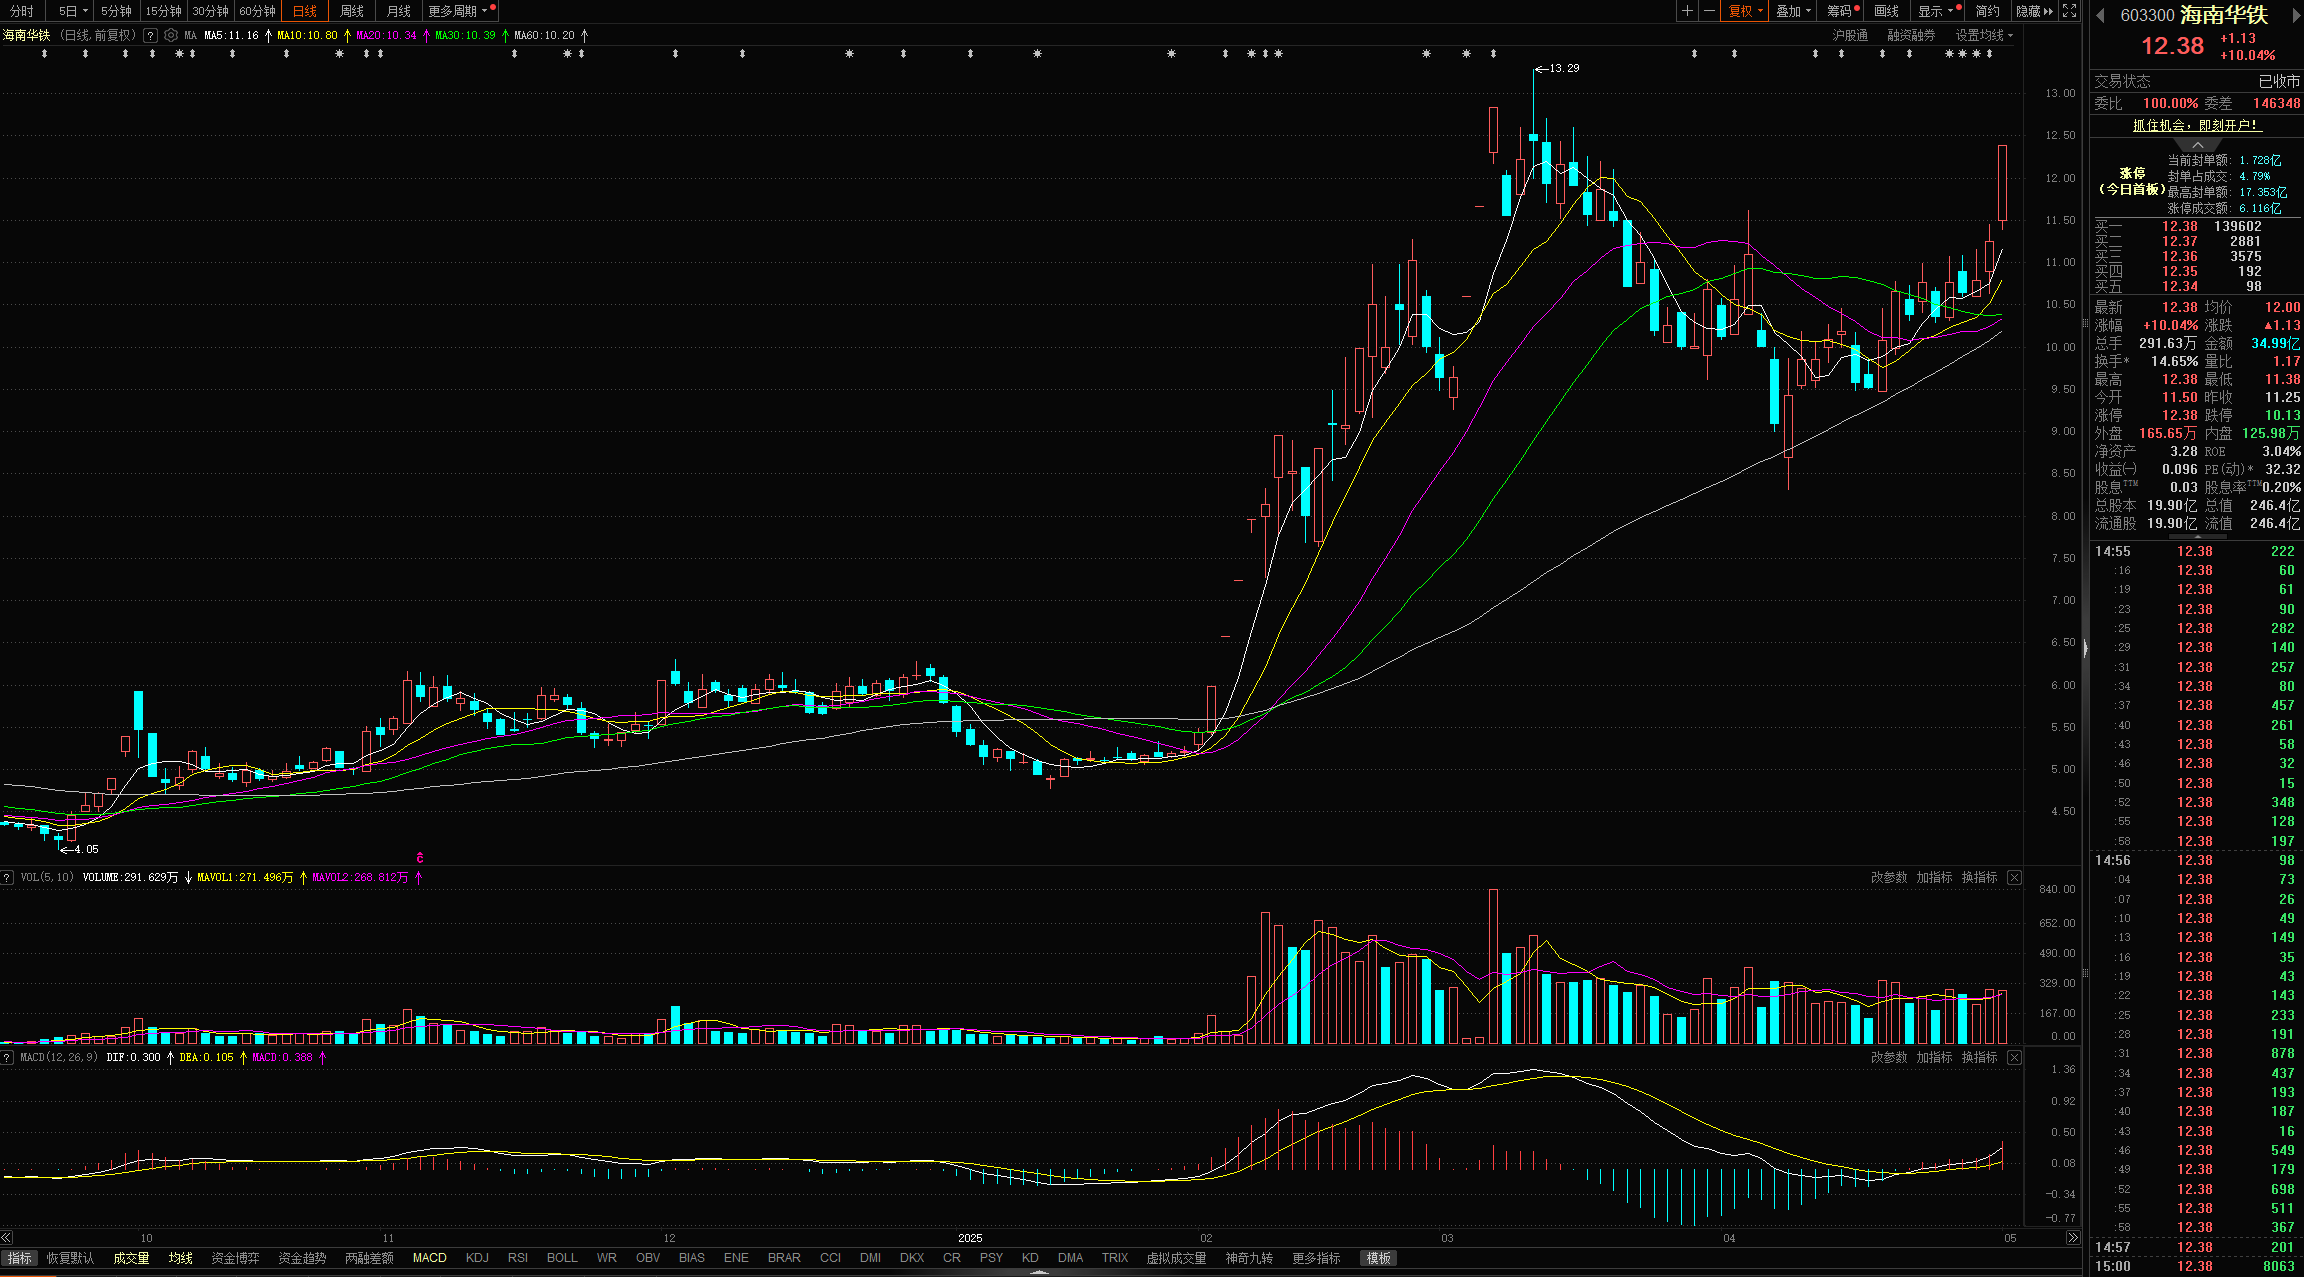
Task: Go to previous stock with left arrow
Action: tap(2100, 15)
